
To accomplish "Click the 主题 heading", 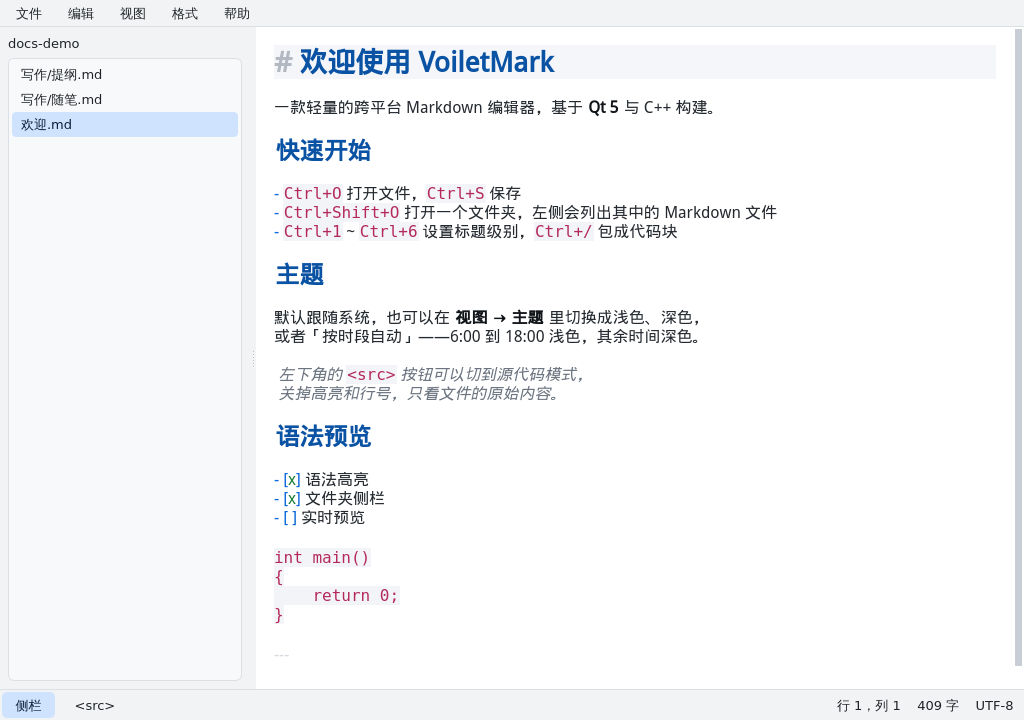I will pos(300,274).
